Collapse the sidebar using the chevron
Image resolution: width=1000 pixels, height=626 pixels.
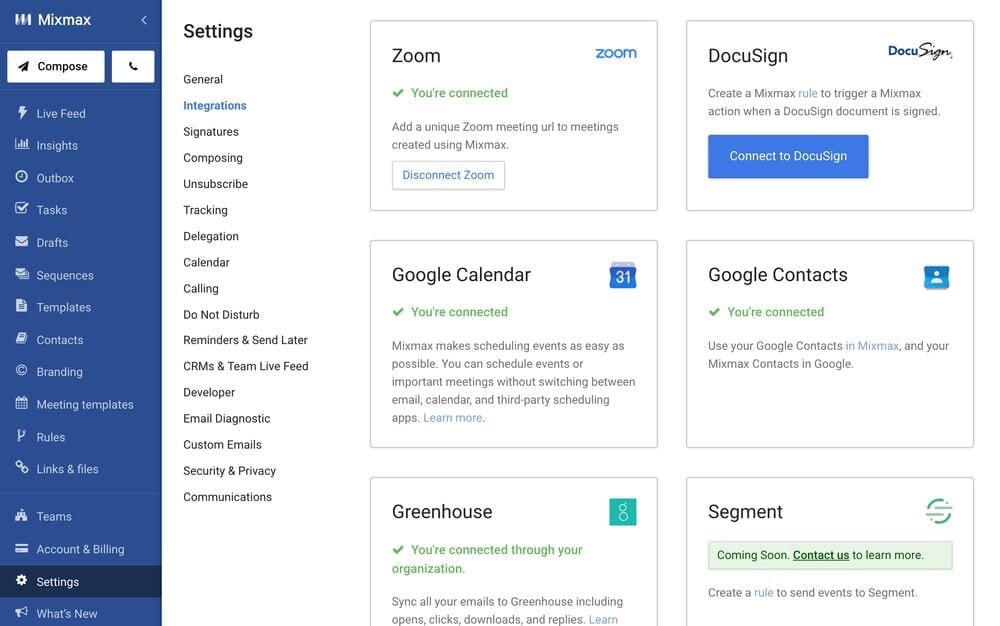tap(143, 18)
